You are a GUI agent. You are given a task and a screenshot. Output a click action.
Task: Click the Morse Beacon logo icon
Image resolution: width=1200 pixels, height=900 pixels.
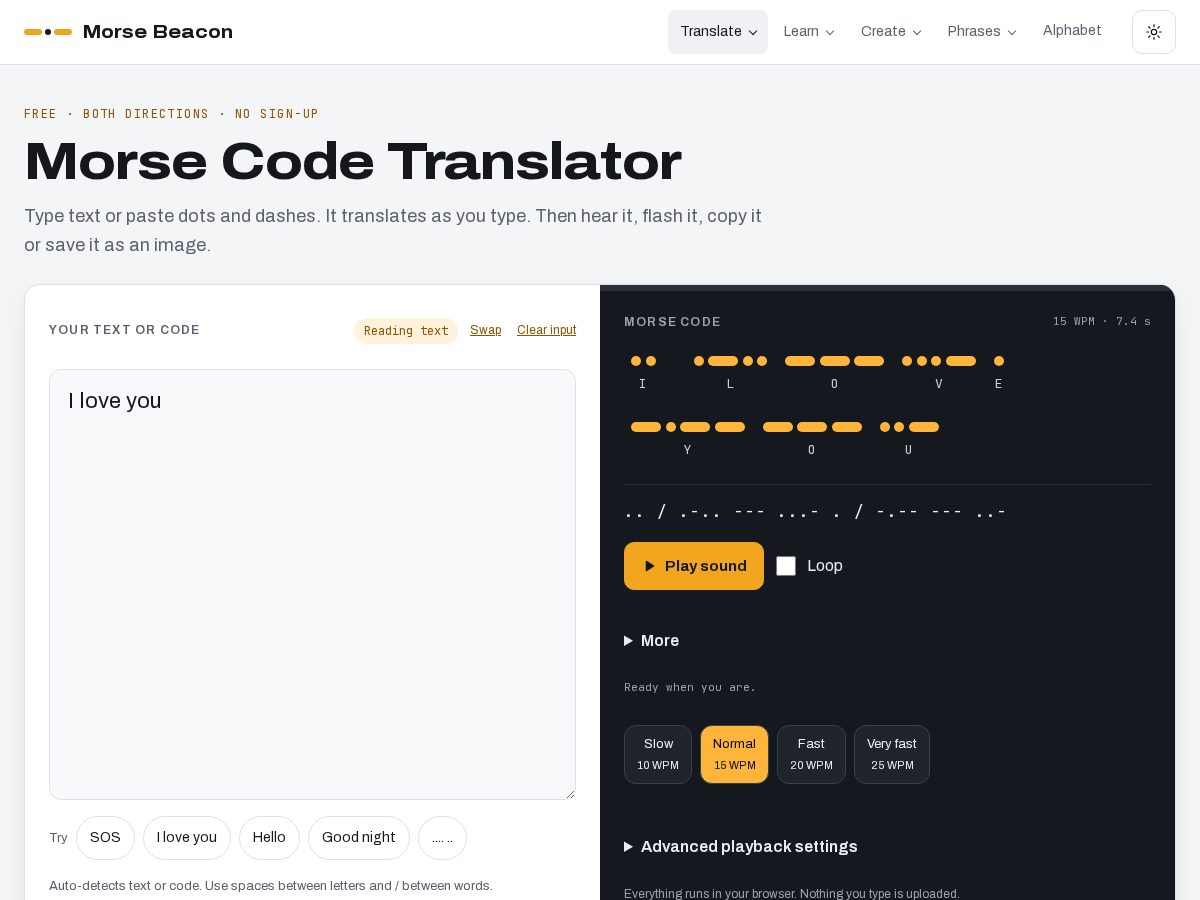(x=48, y=32)
